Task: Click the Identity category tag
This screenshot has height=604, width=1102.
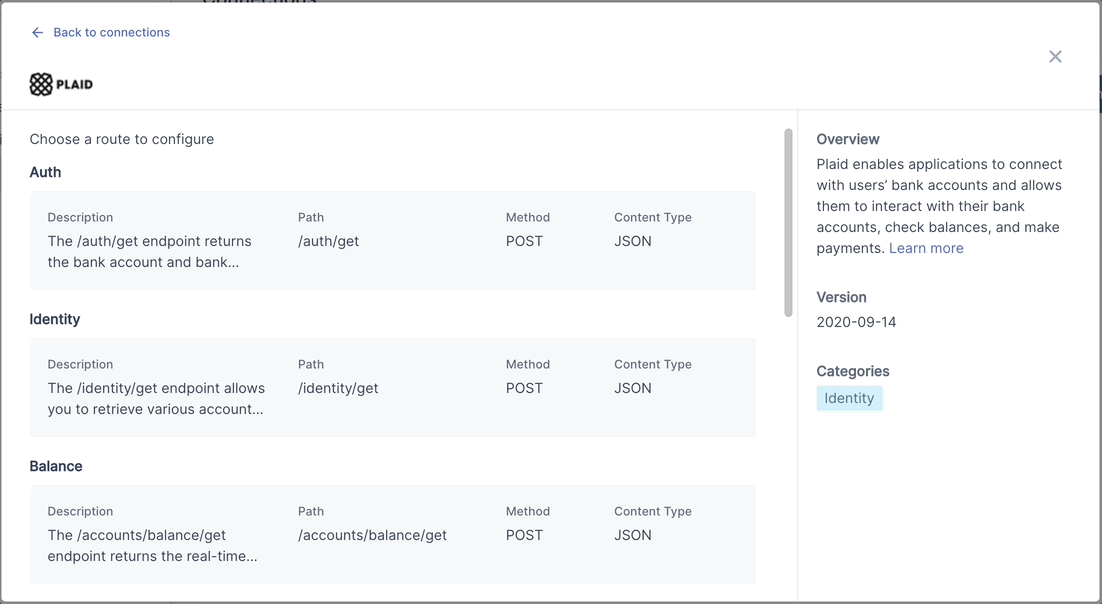Action: pos(849,398)
